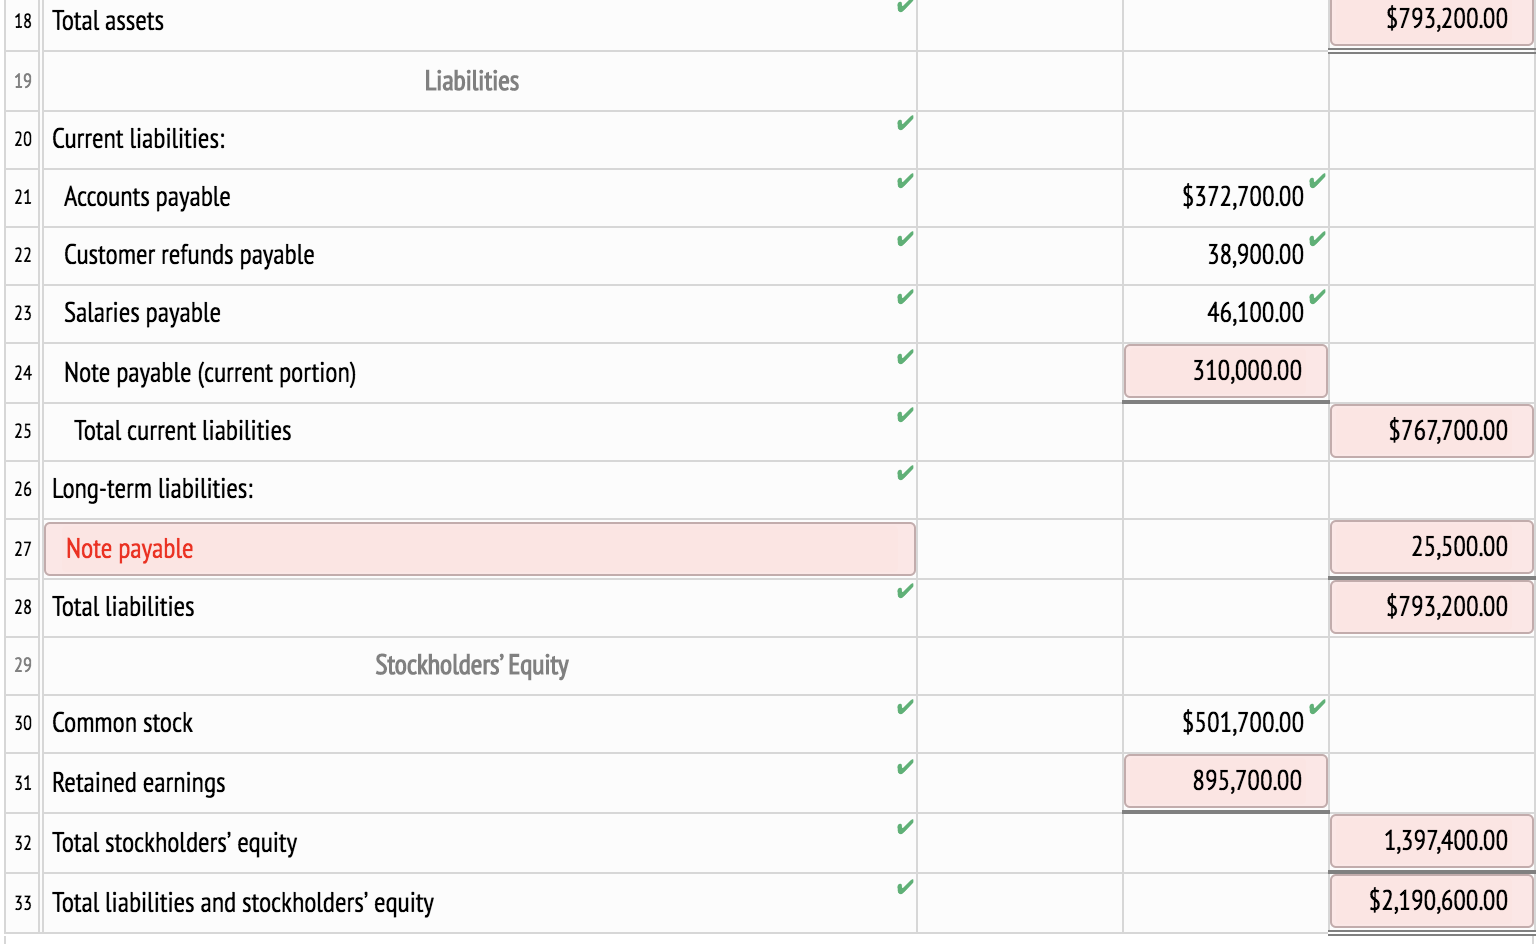Click the Total current liabilities amount of $767,700.00
This screenshot has width=1538, height=944.
(1430, 431)
